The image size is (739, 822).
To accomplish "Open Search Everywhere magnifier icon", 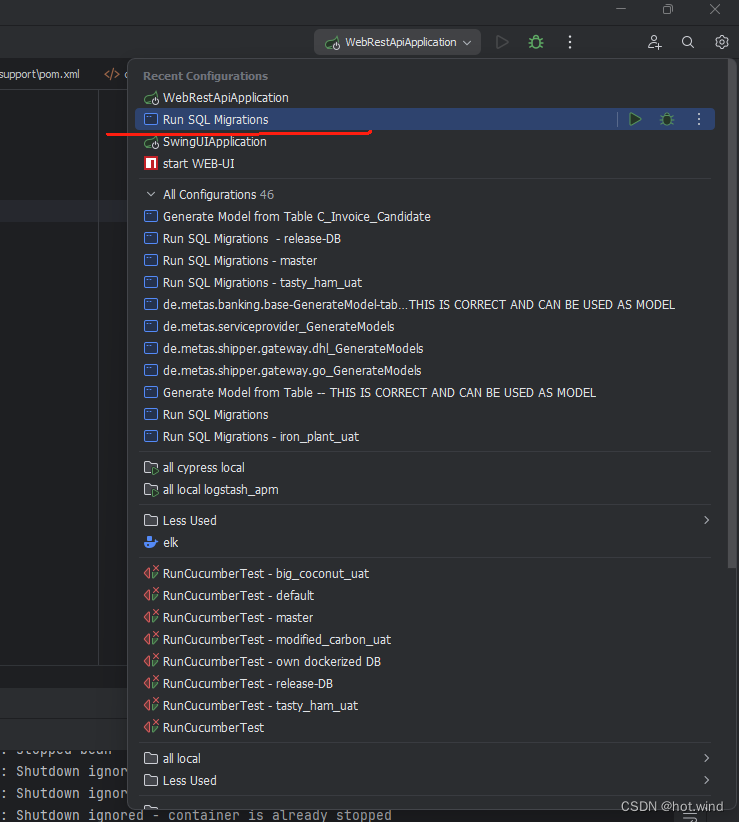I will point(688,42).
